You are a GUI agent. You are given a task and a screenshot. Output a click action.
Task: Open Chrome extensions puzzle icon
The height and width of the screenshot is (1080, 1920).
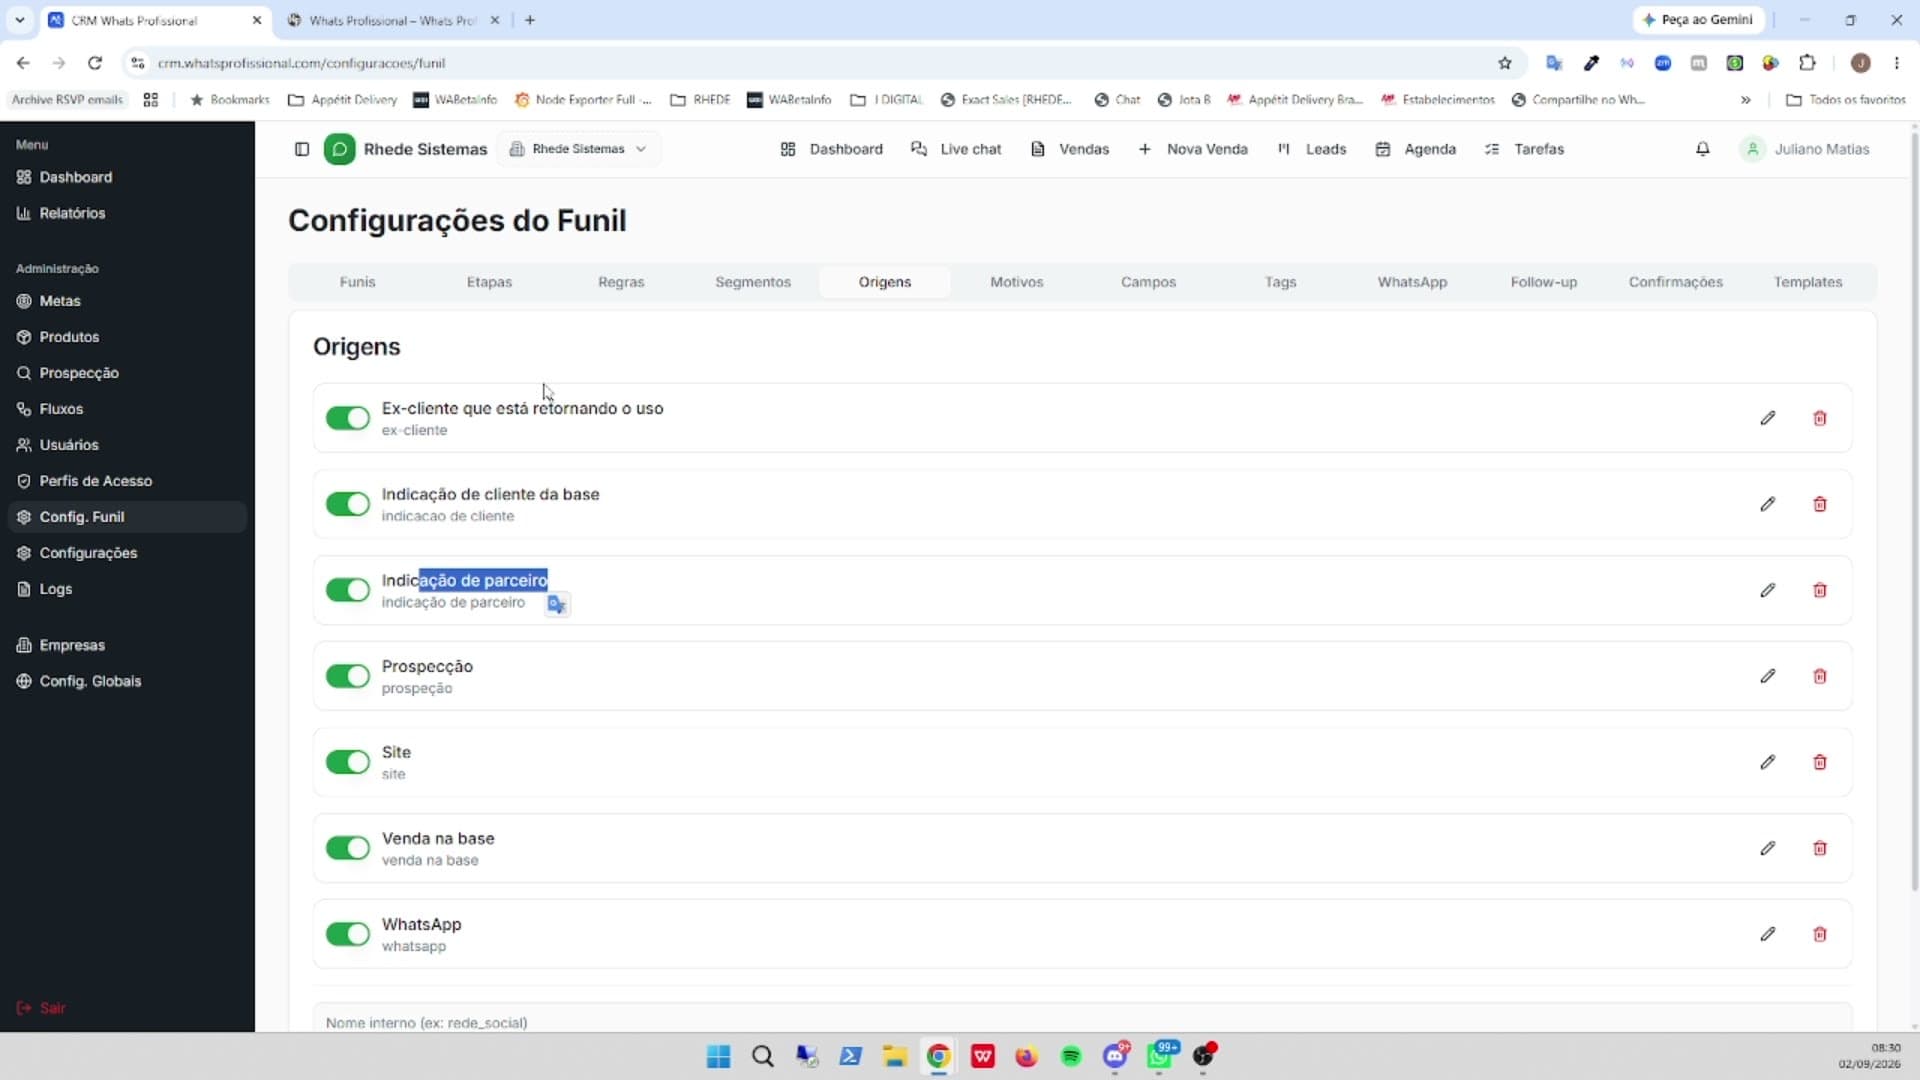pyautogui.click(x=1807, y=63)
